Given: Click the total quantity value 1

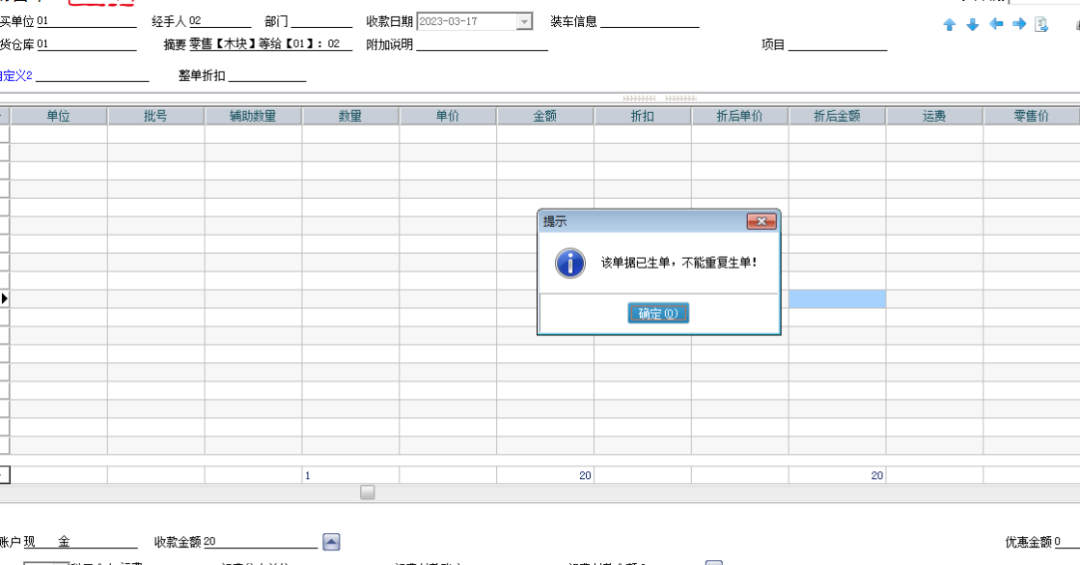Looking at the screenshot, I should (x=308, y=475).
